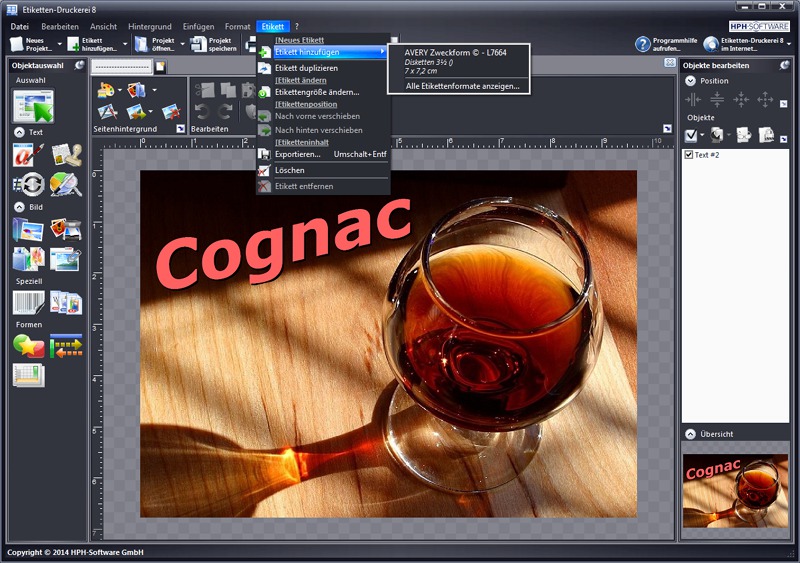The height and width of the screenshot is (563, 800).
Task: Expand the Position section chevron
Action: point(690,81)
